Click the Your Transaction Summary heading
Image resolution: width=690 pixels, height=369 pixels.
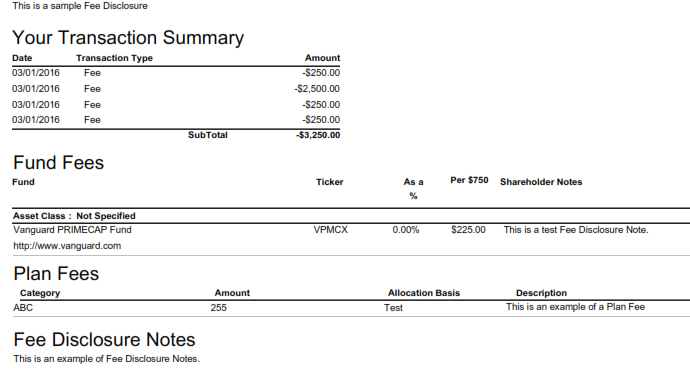point(128,38)
